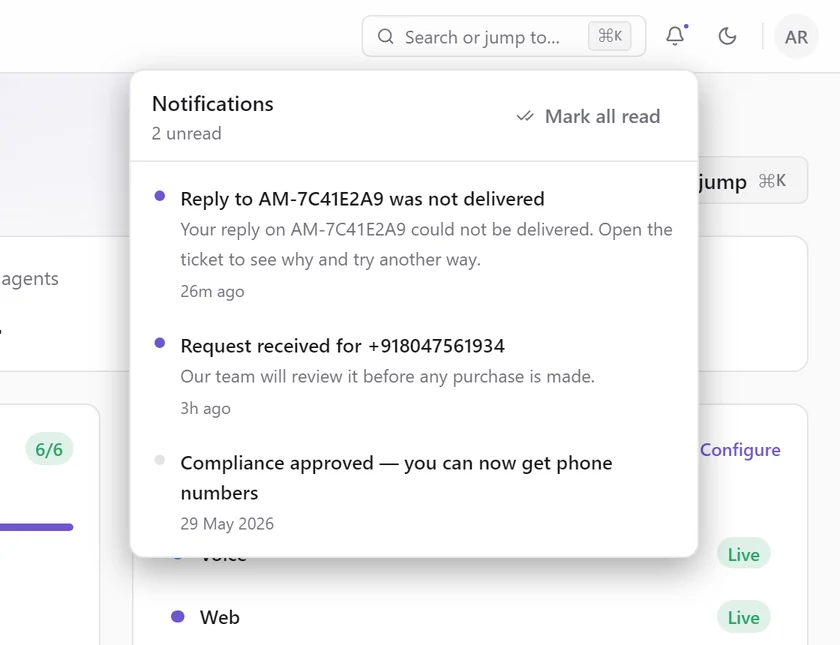Open the 'Request received for +918047561934' notification

point(414,376)
